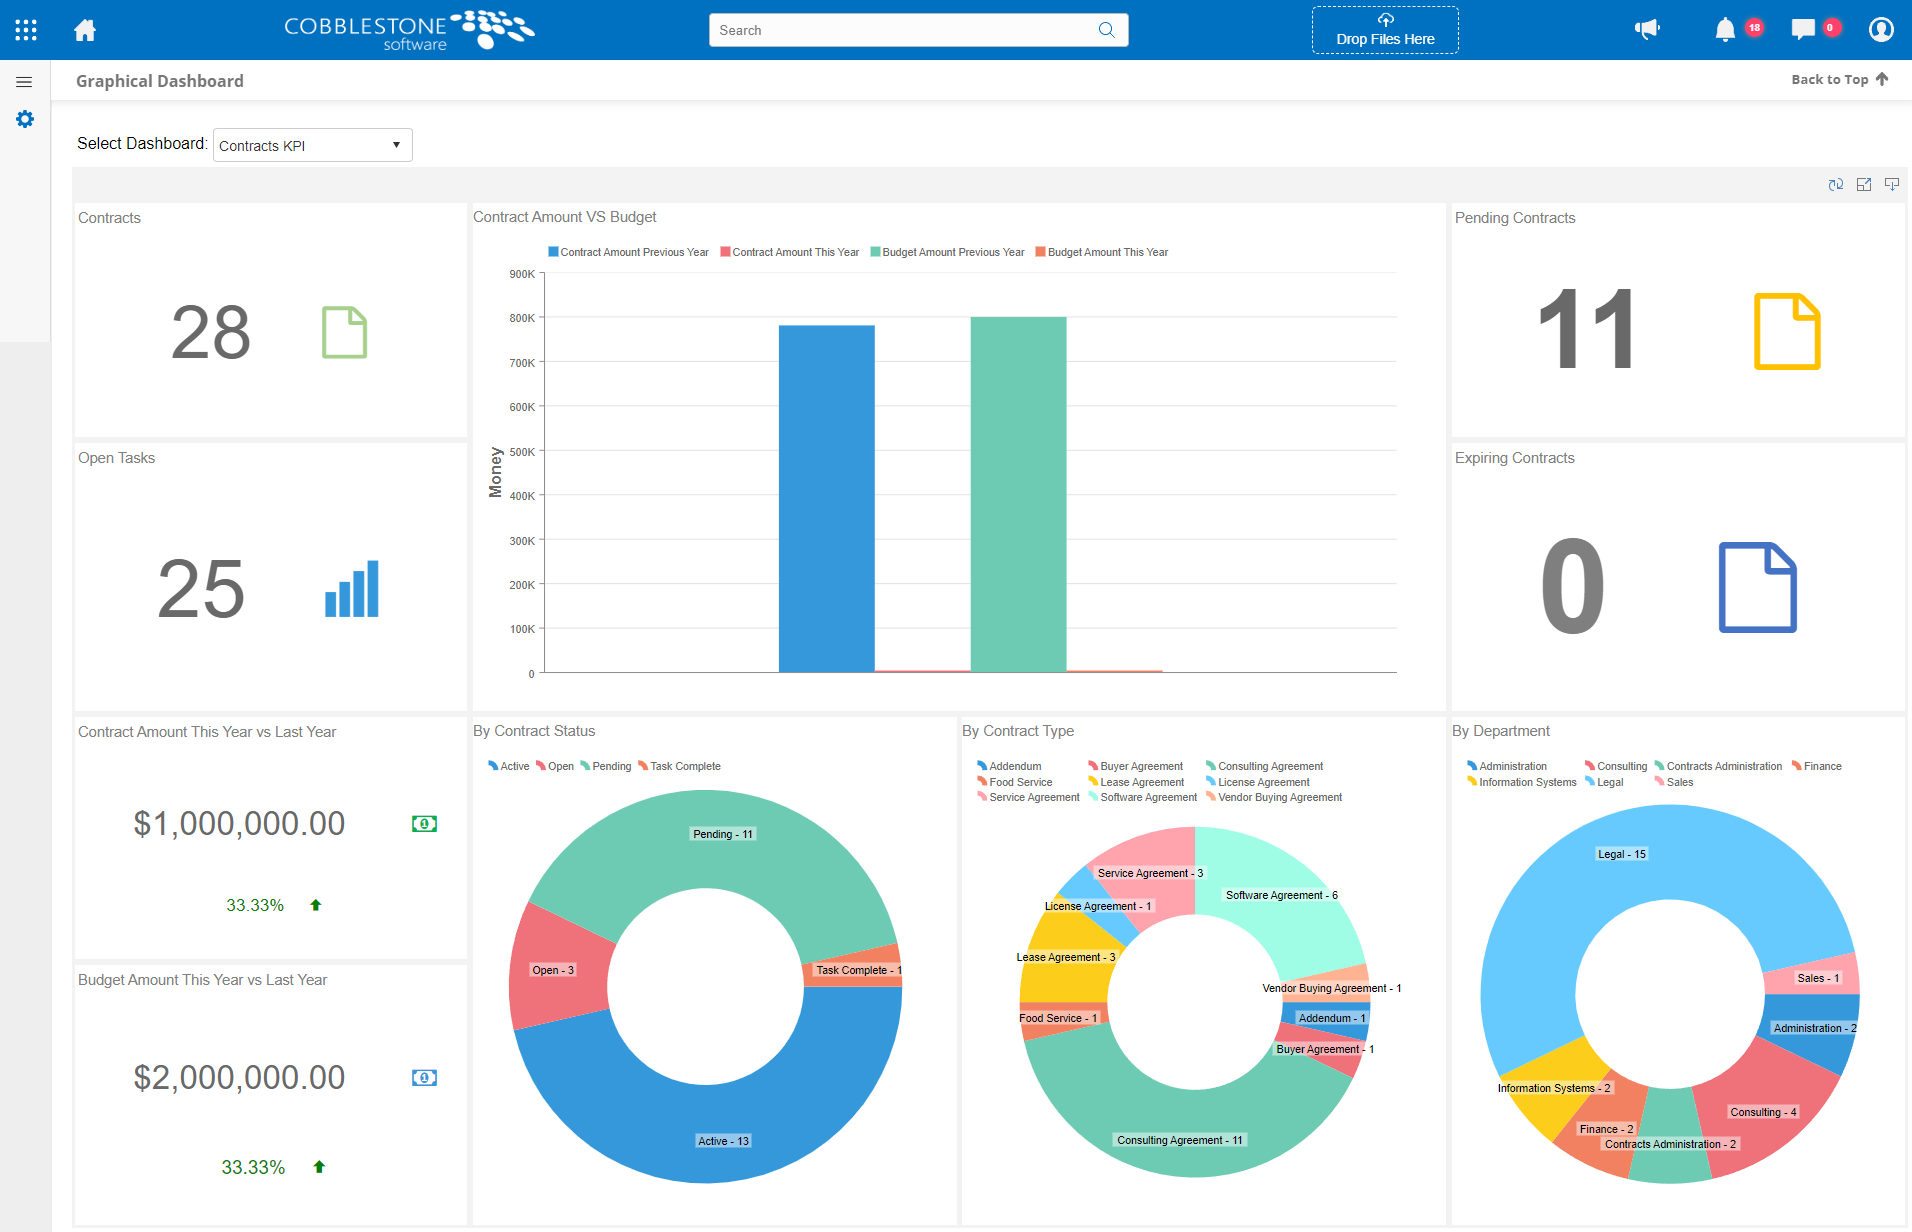The image size is (1912, 1232).
Task: Click the blue Expiring Contracts document icon
Action: 1757,587
